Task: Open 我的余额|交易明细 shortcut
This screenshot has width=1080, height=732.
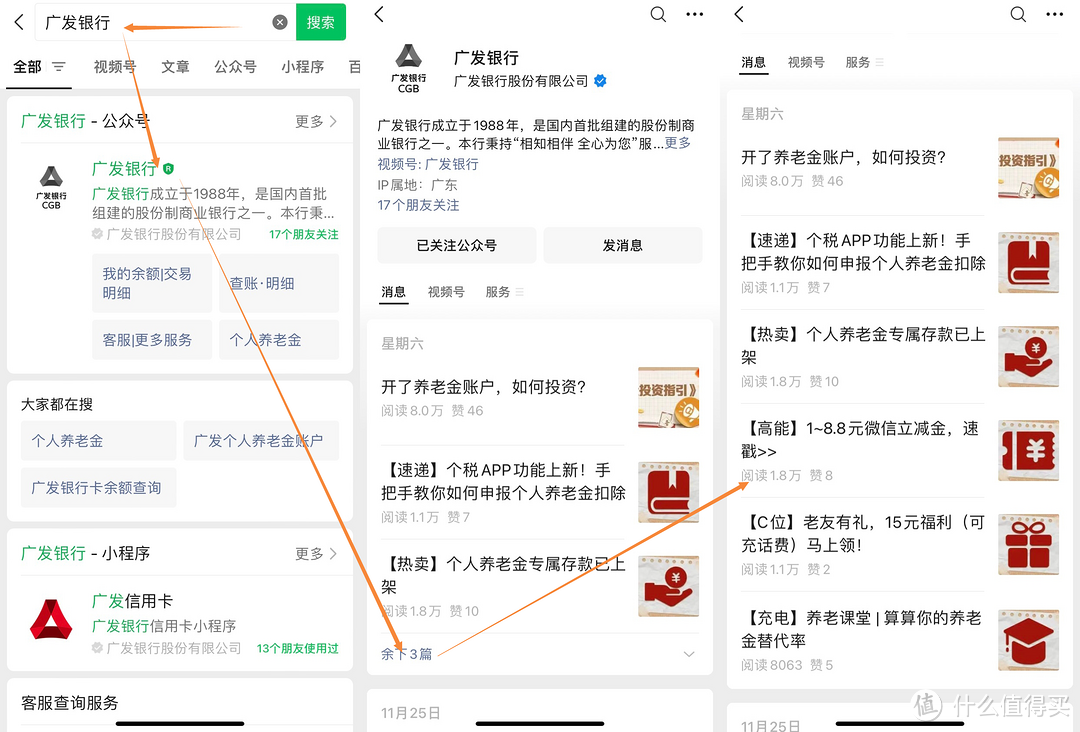Action: click(152, 283)
